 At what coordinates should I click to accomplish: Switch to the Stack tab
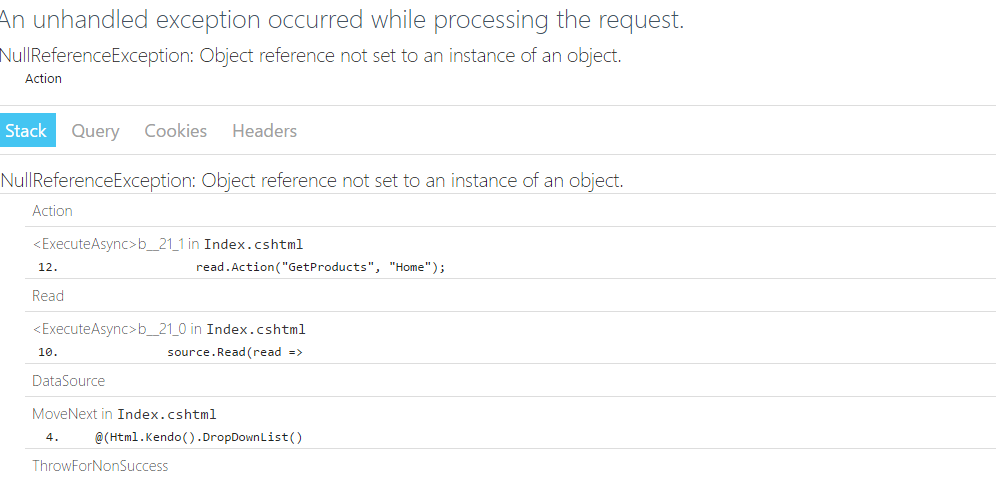click(27, 131)
